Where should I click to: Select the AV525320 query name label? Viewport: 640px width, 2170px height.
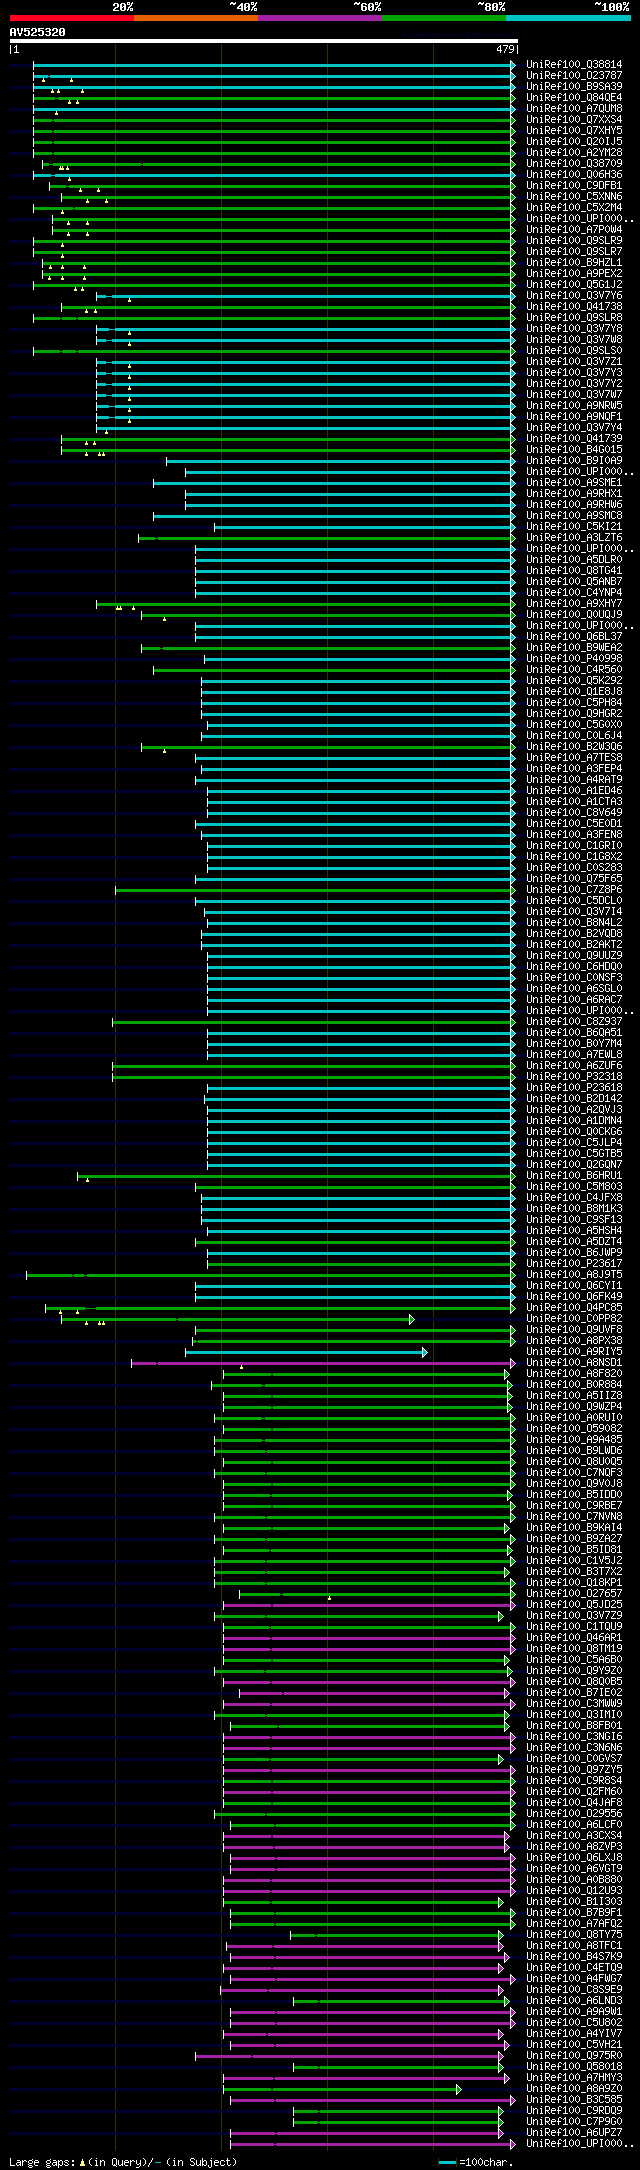tap(38, 32)
